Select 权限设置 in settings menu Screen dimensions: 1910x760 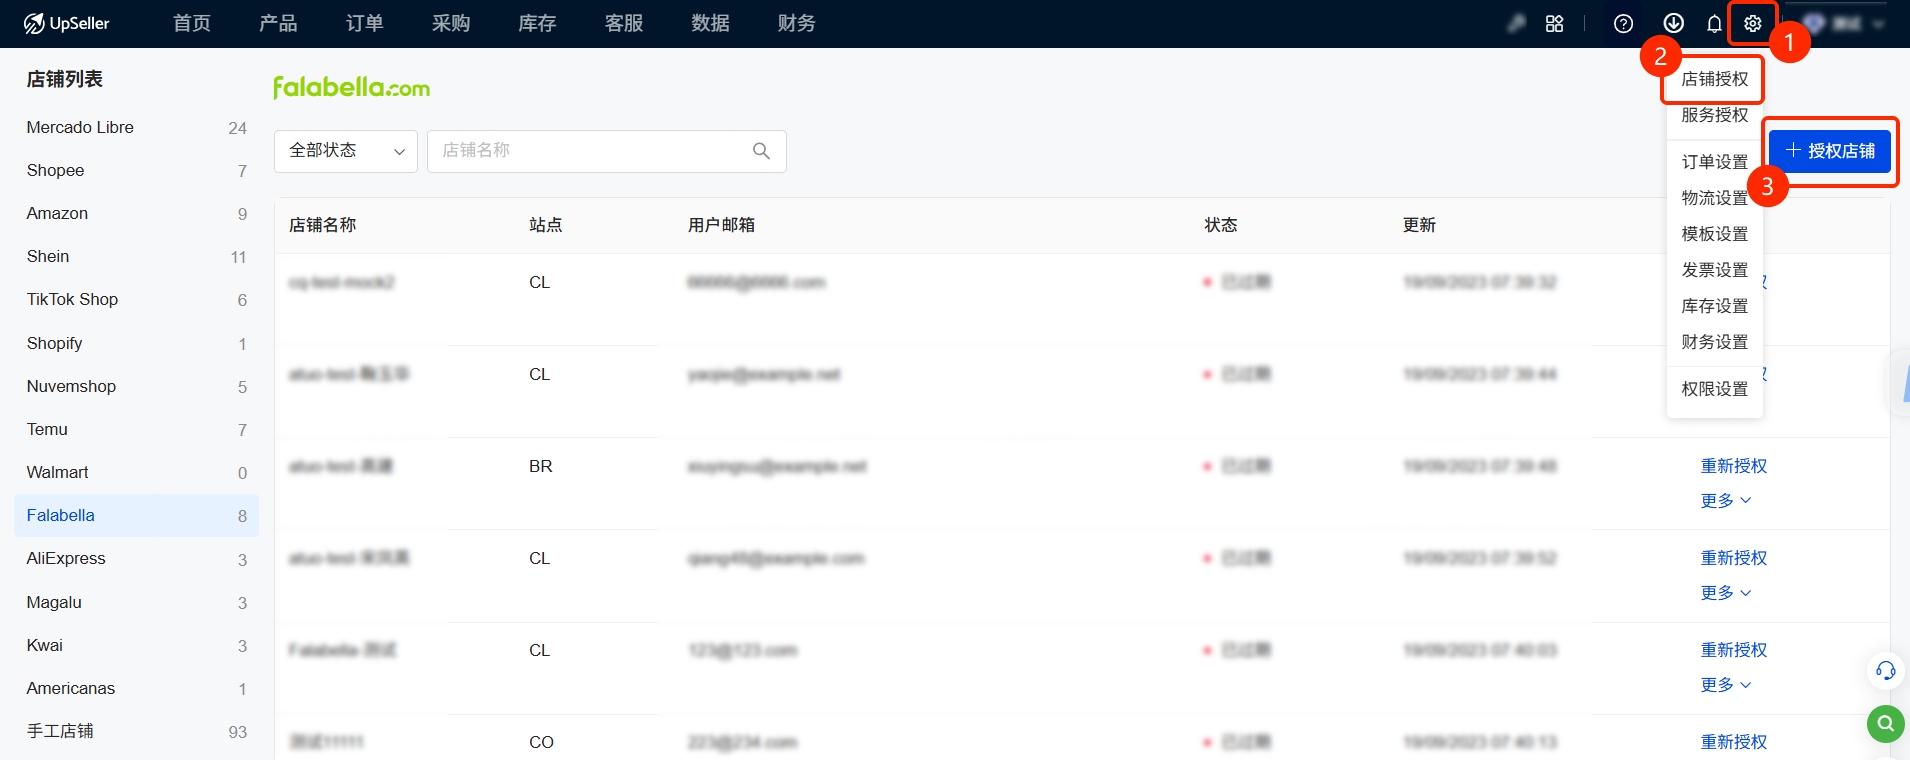(1714, 389)
